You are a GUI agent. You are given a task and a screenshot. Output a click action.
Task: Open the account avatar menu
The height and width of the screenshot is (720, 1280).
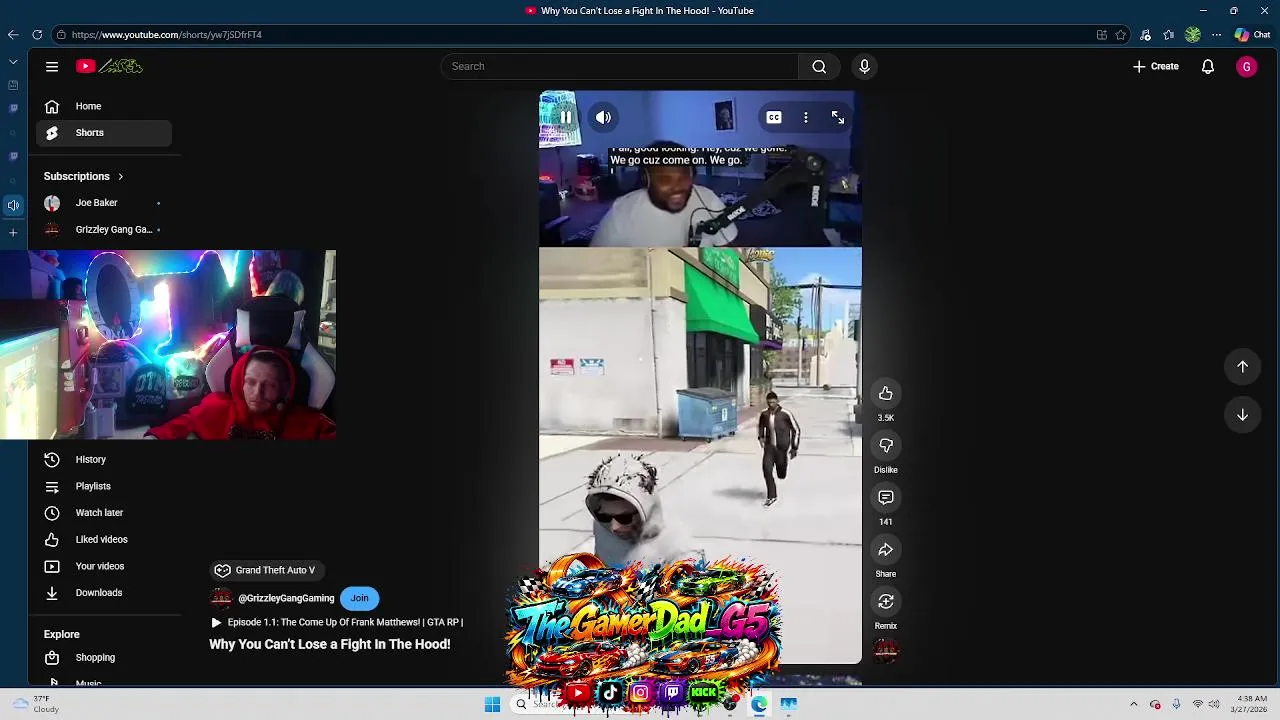pos(1246,66)
